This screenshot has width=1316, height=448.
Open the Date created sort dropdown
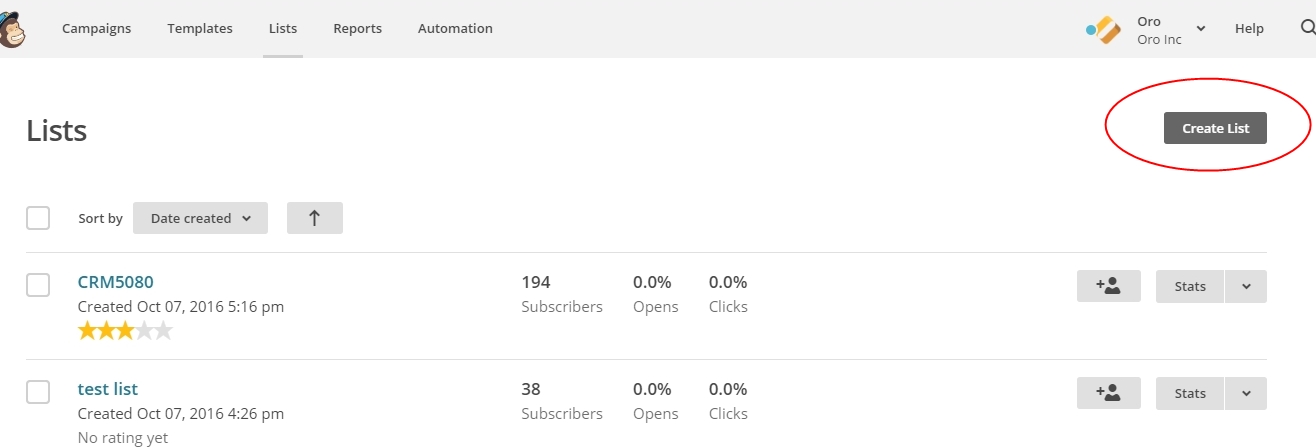200,218
